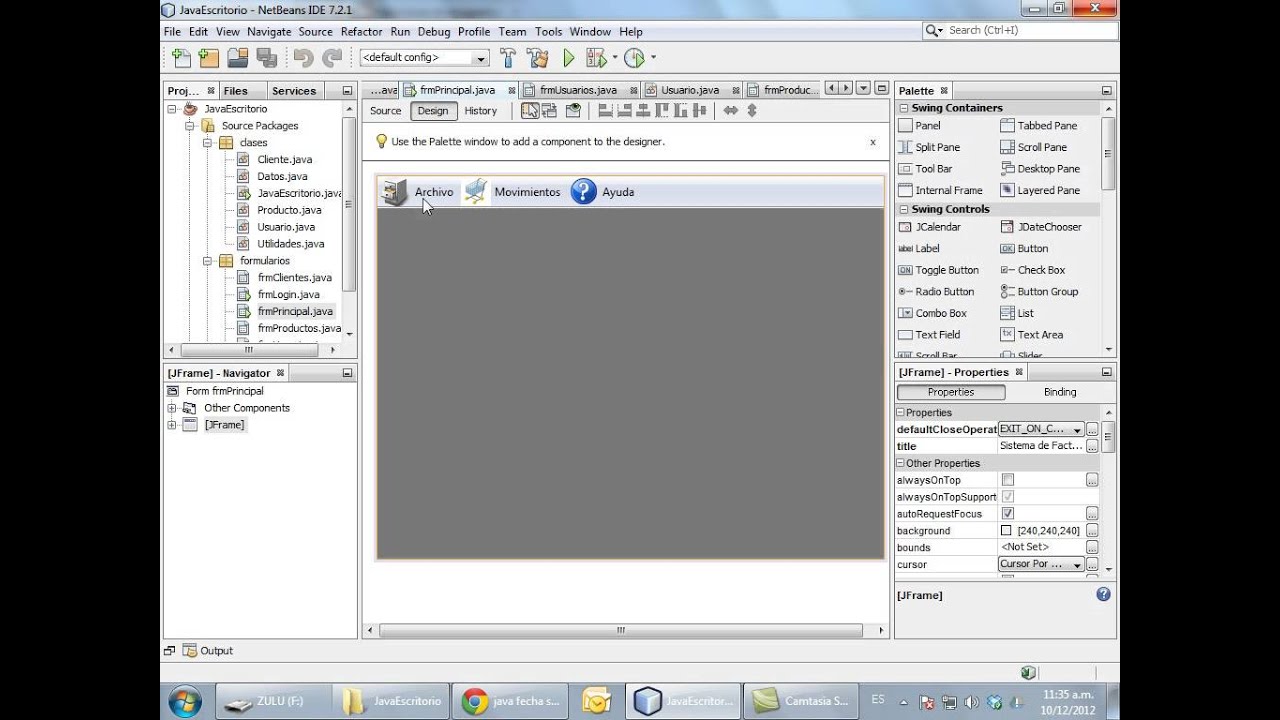
Task: Click the Open Project toolbar icon
Action: pos(237,58)
